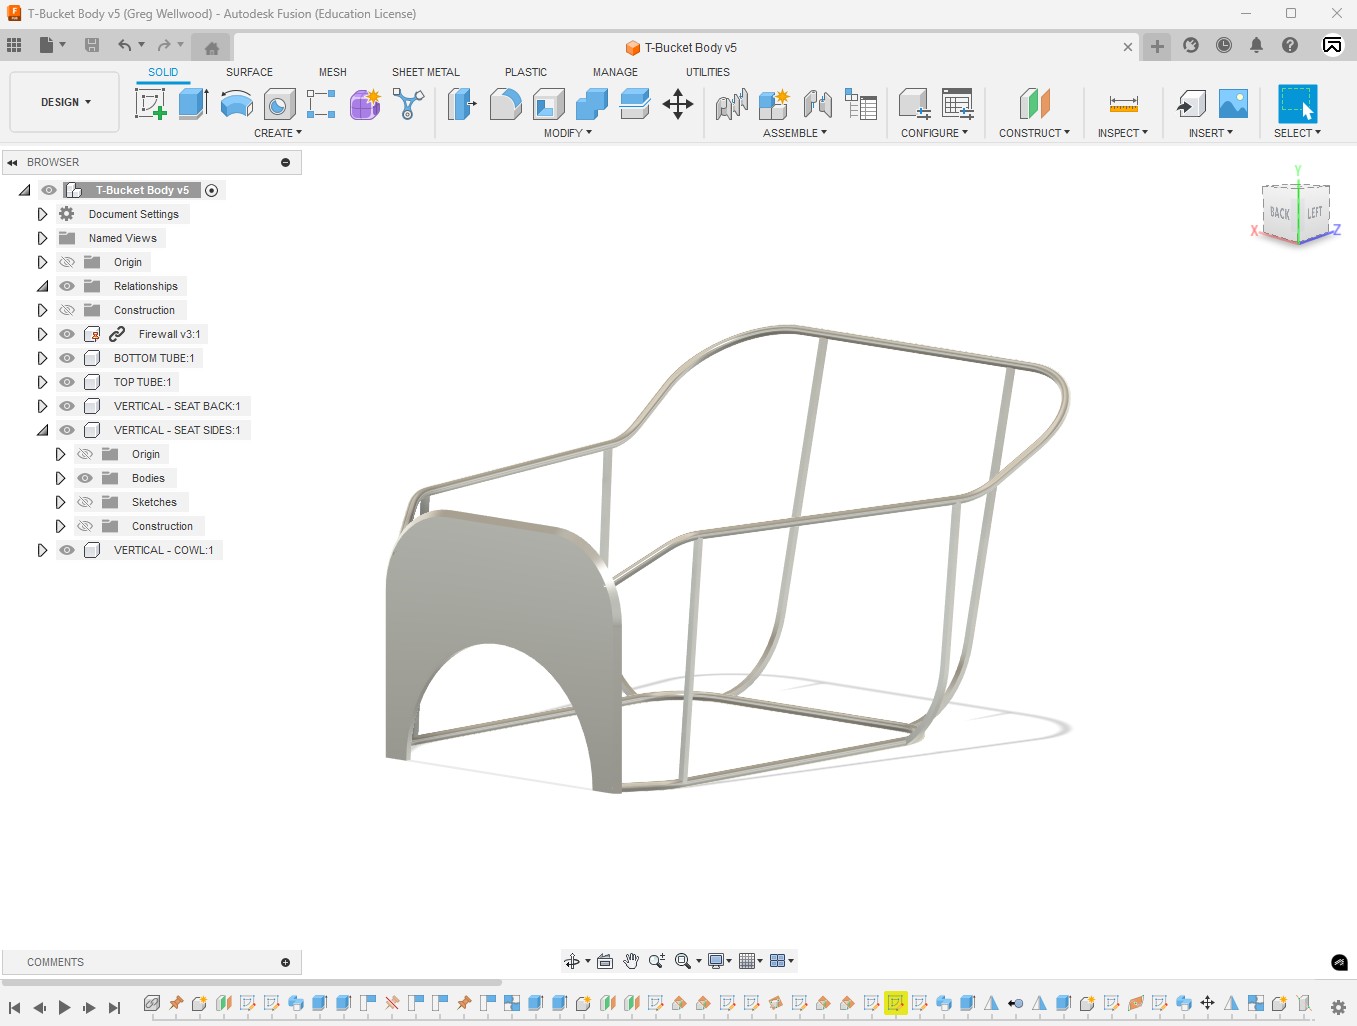Open the Insert Canvas image icon
Viewport: 1357px width, 1026px height.
1233,104
